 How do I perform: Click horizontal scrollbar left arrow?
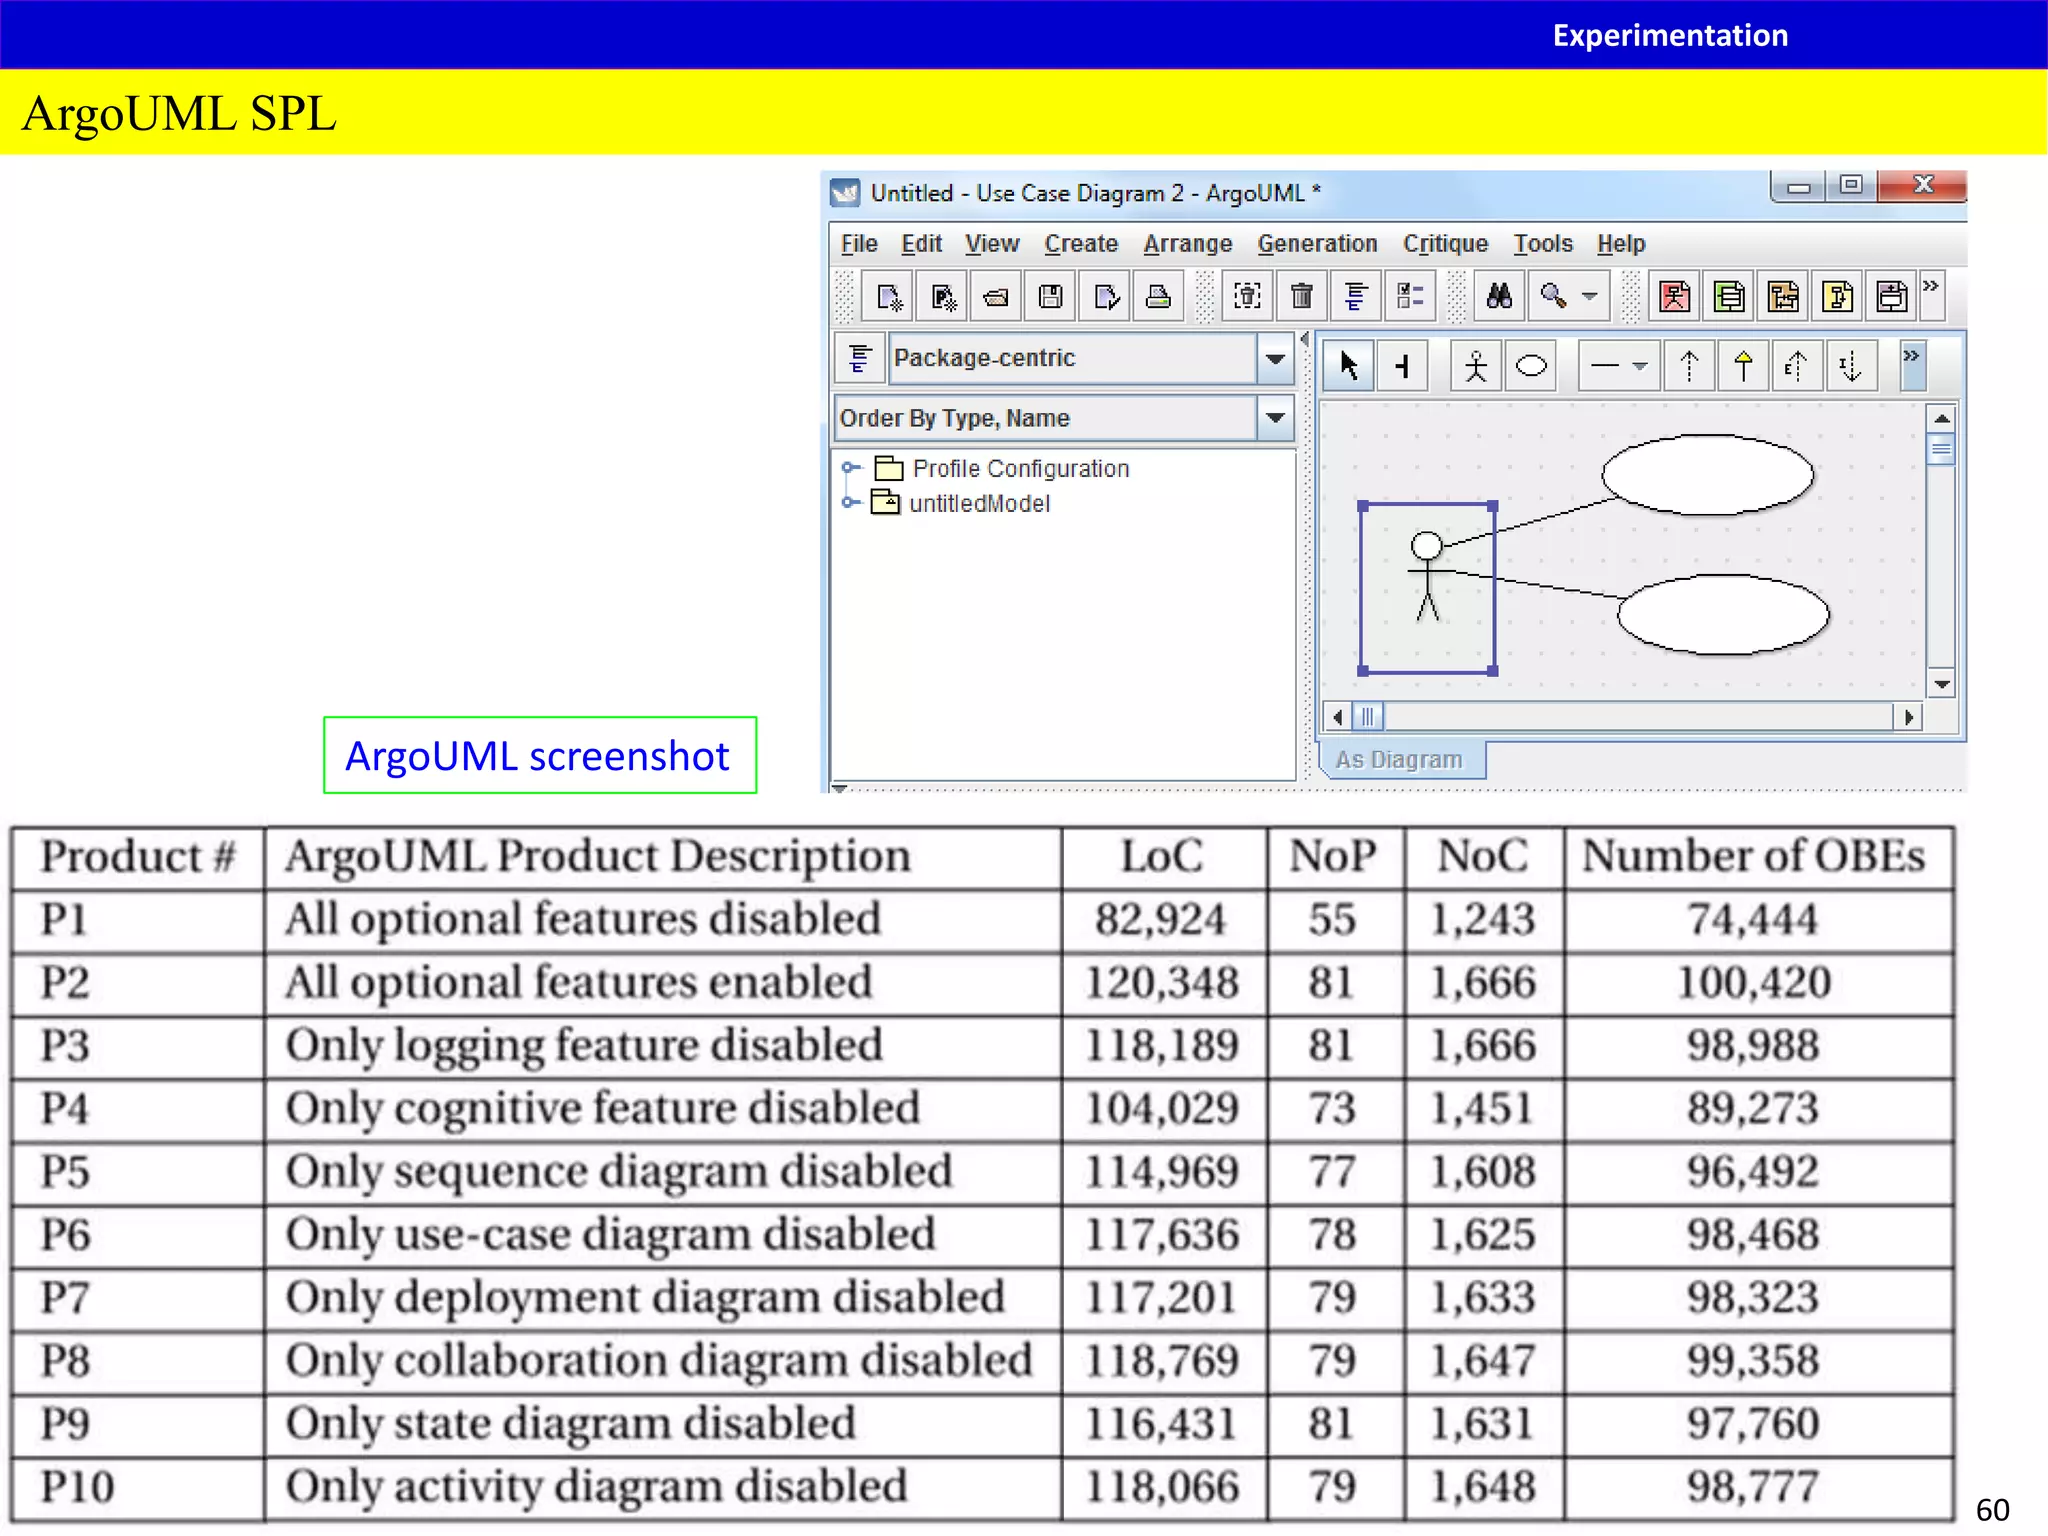tap(1337, 717)
